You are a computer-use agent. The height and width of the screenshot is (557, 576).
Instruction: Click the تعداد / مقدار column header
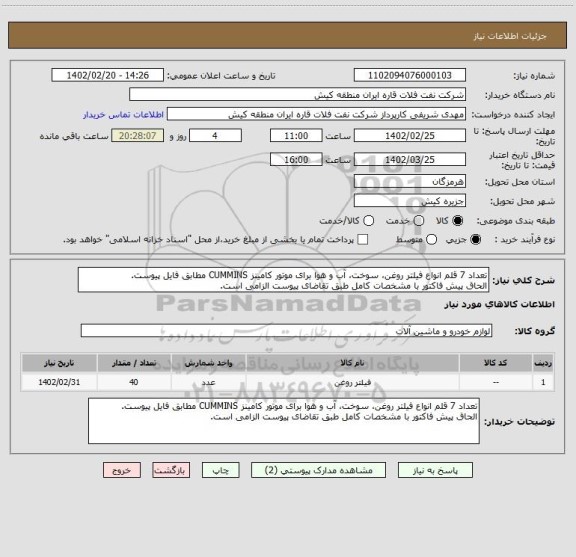(134, 363)
